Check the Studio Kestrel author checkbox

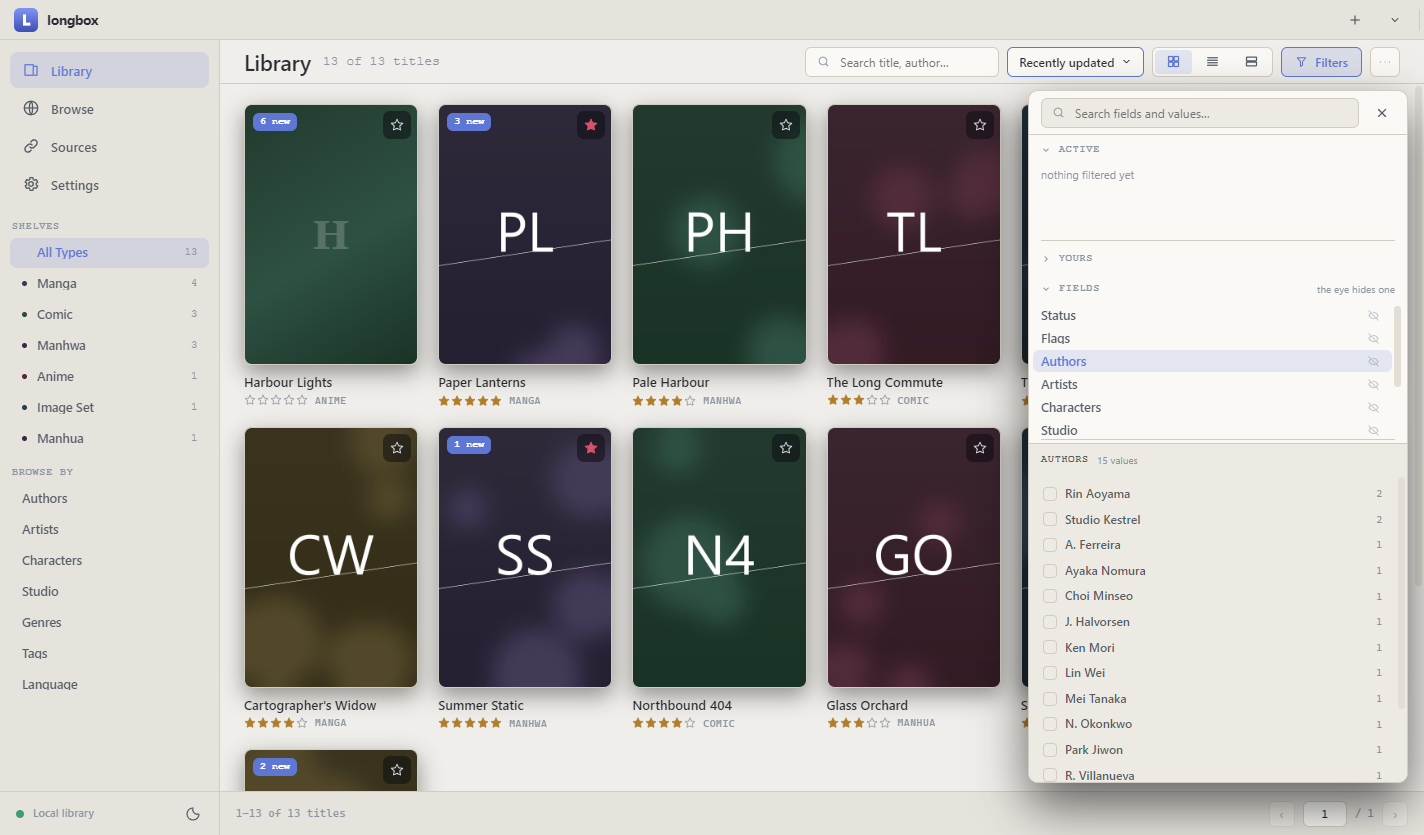[1050, 519]
